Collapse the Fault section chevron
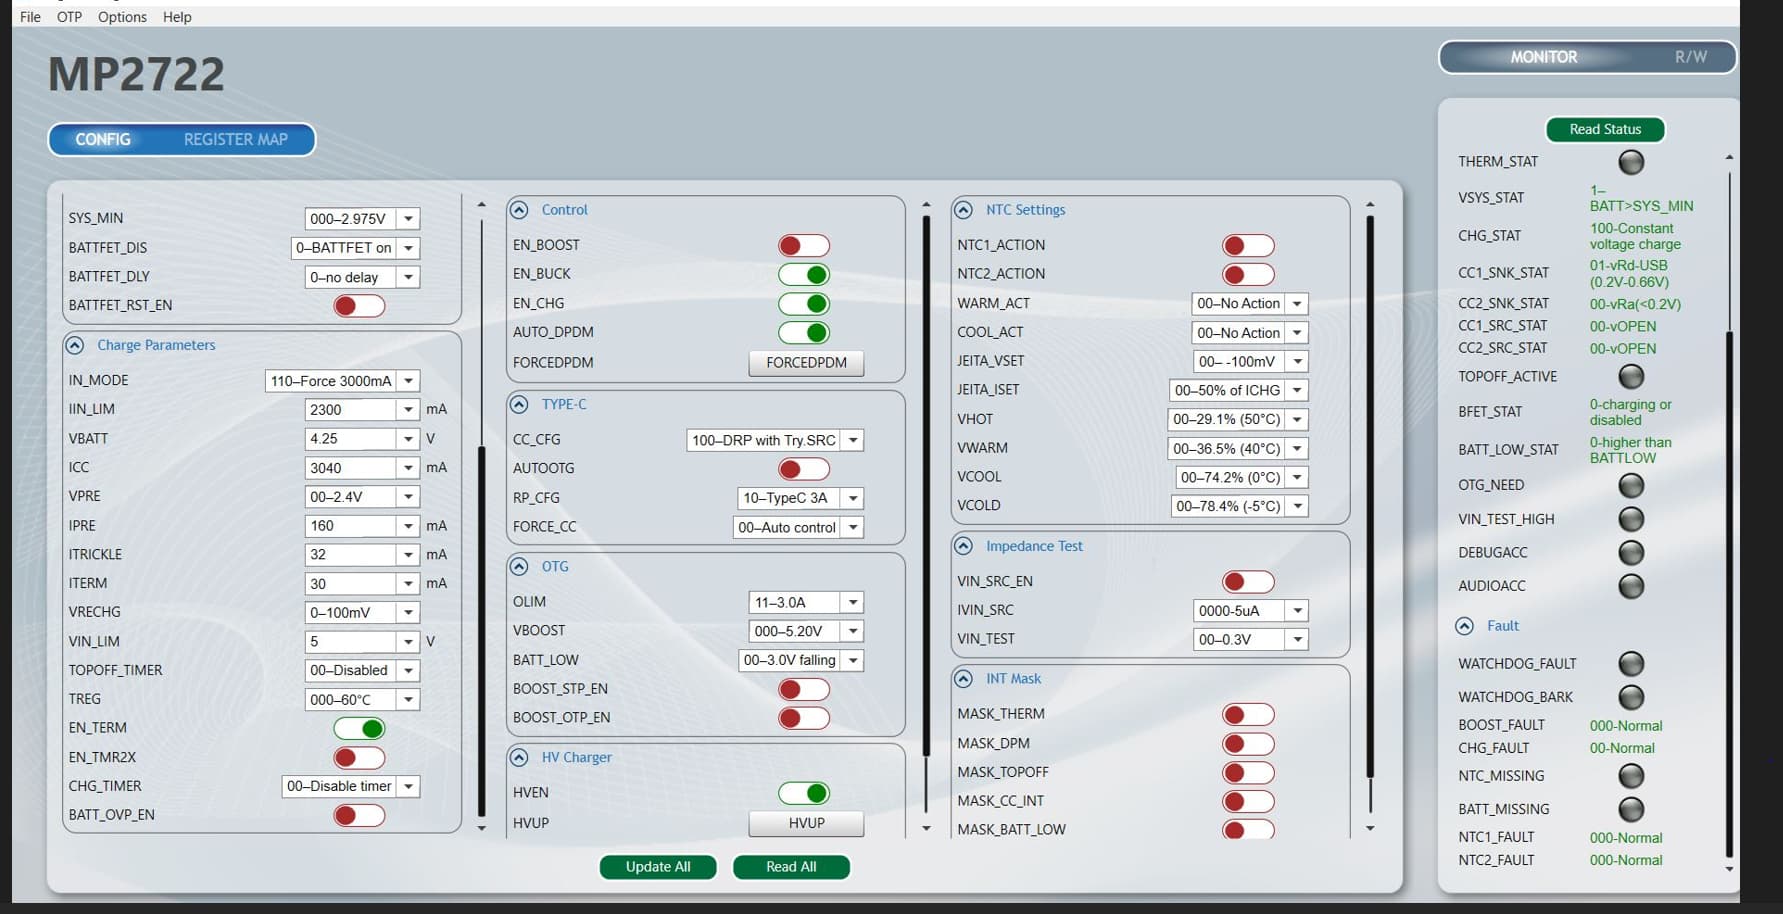This screenshot has width=1783, height=914. coord(1464,626)
